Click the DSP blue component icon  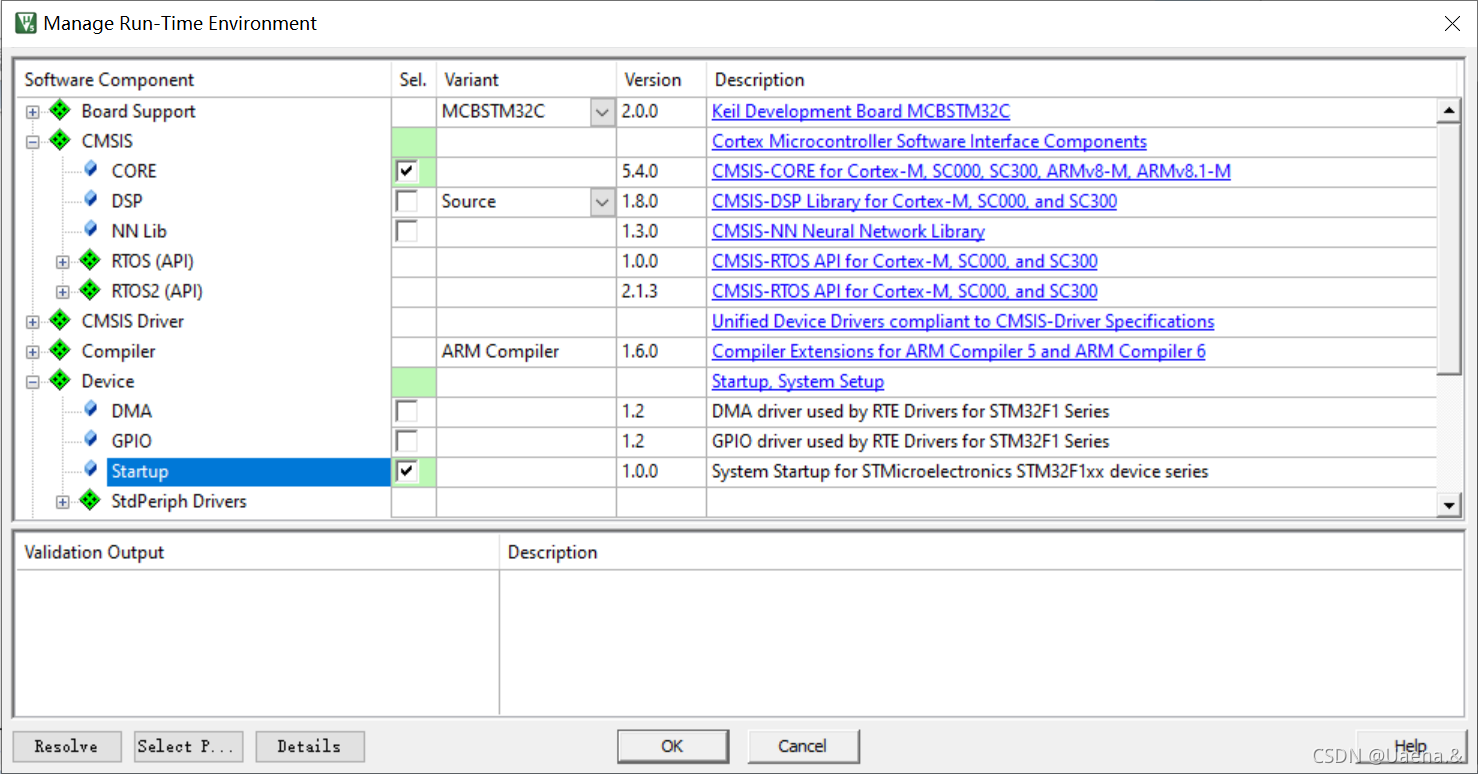[x=91, y=200]
